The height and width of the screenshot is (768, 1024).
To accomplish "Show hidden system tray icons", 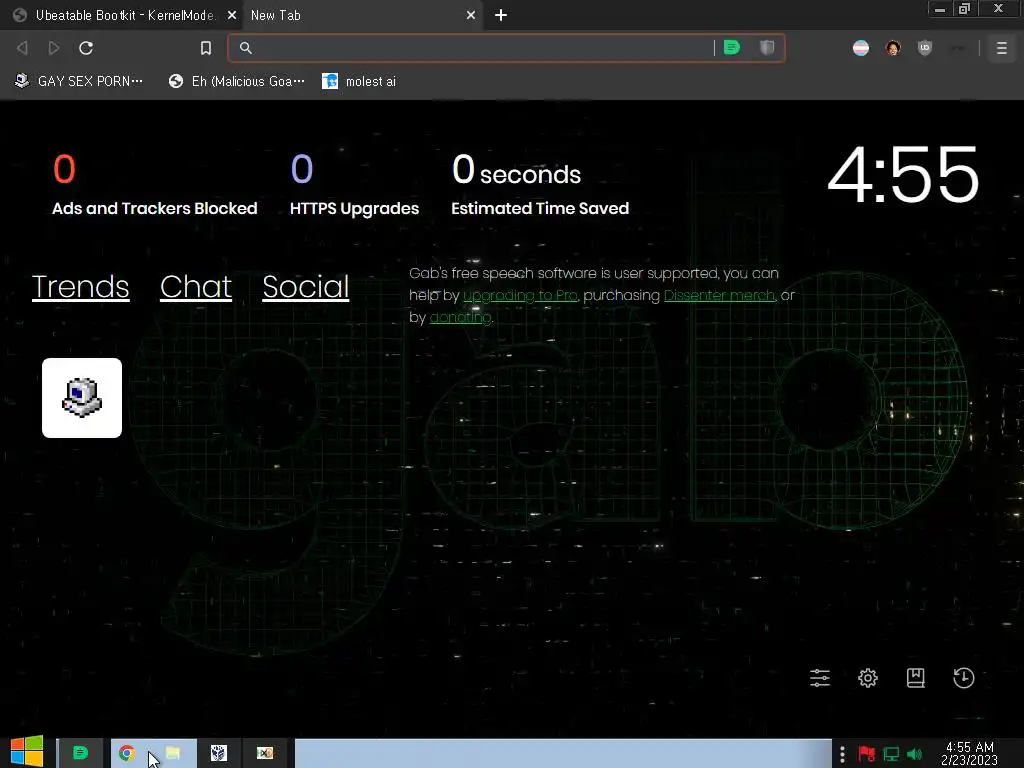I will pyautogui.click(x=842, y=754).
